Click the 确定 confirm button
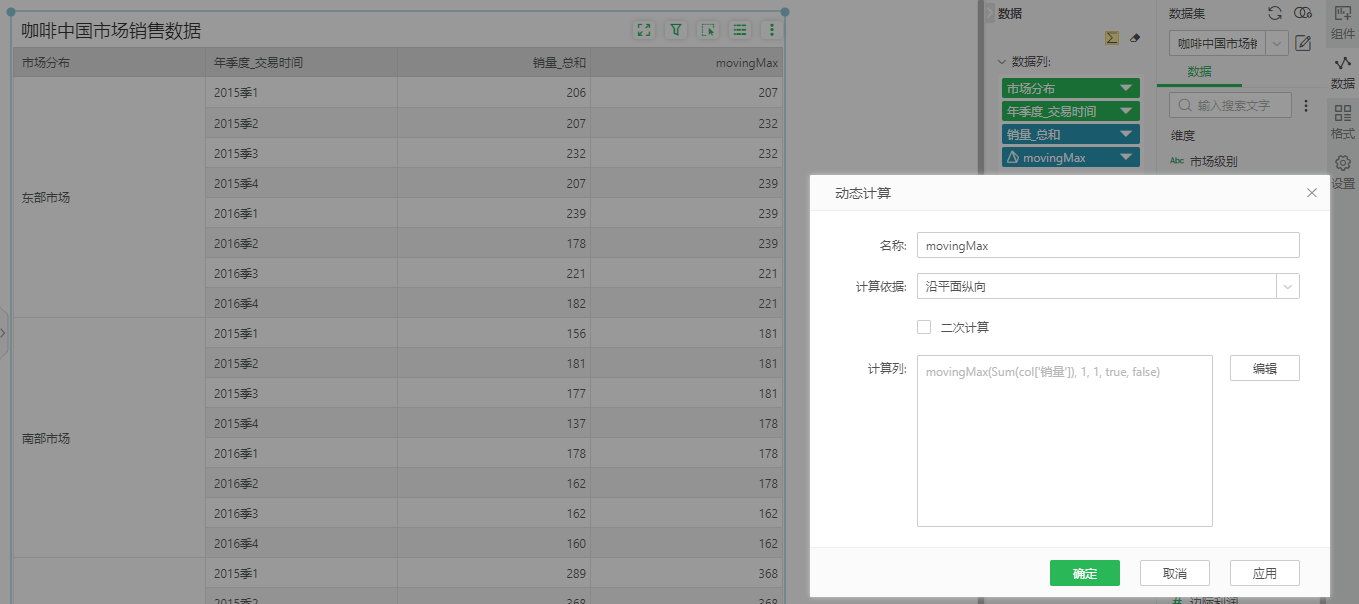Image resolution: width=1359 pixels, height=604 pixels. pyautogui.click(x=1085, y=573)
